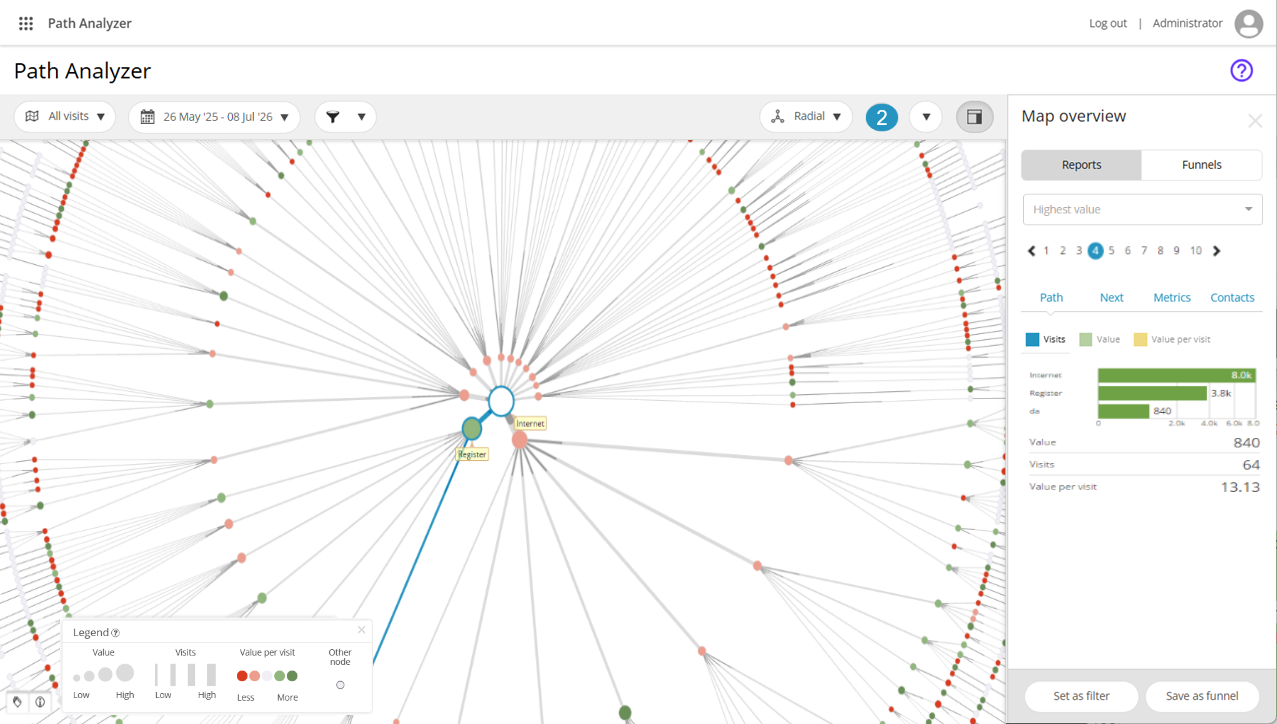Click the calendar icon in the date selector
The width and height of the screenshot is (1277, 724).
(147, 117)
